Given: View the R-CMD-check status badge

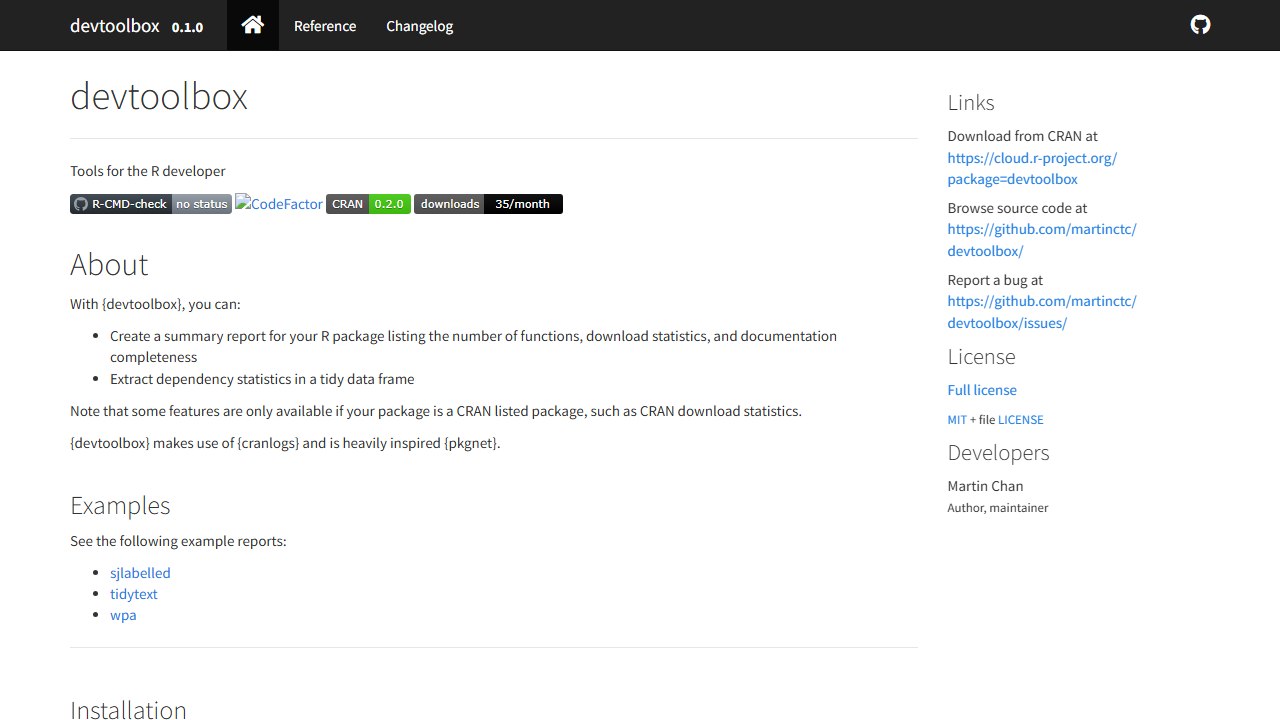Looking at the screenshot, I should pyautogui.click(x=151, y=204).
